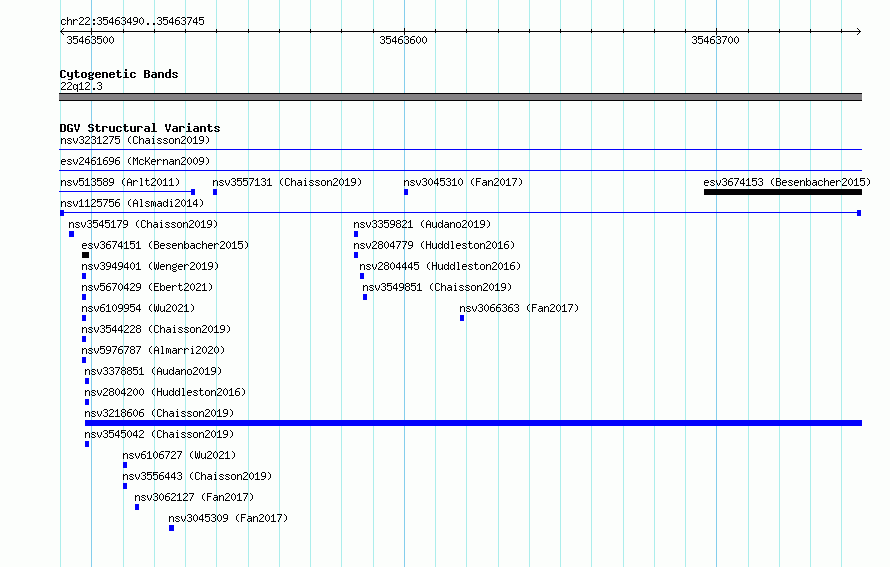Click the thin blue nsv513589 span line
Viewport: 890px width, 567px height.
(x=125, y=192)
